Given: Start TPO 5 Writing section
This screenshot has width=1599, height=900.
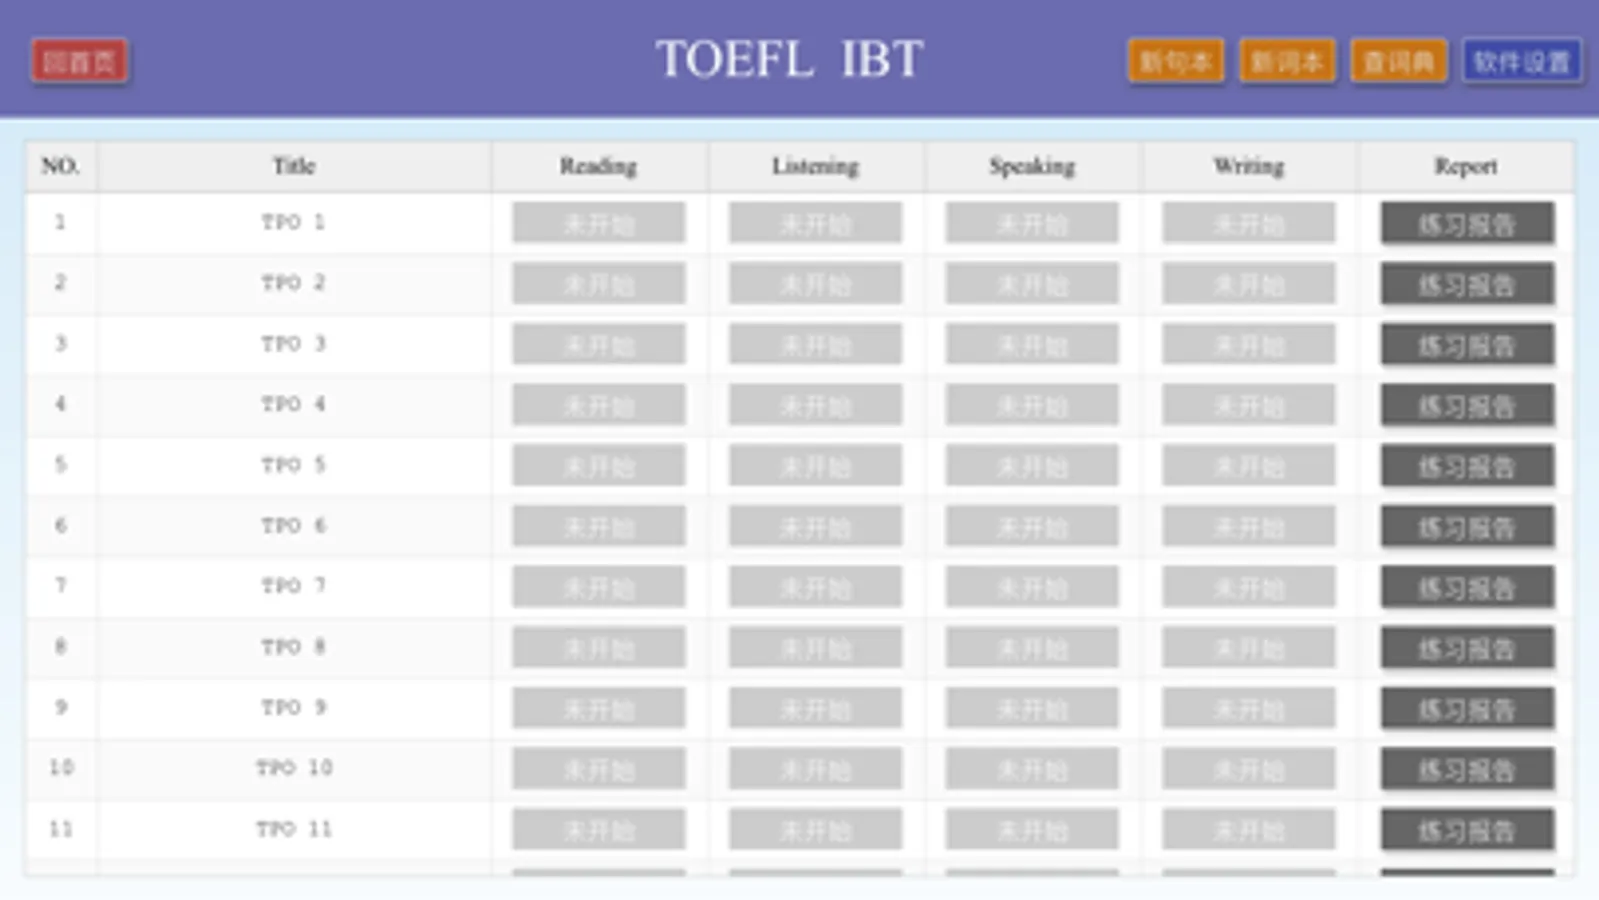Looking at the screenshot, I should [x=1248, y=466].
